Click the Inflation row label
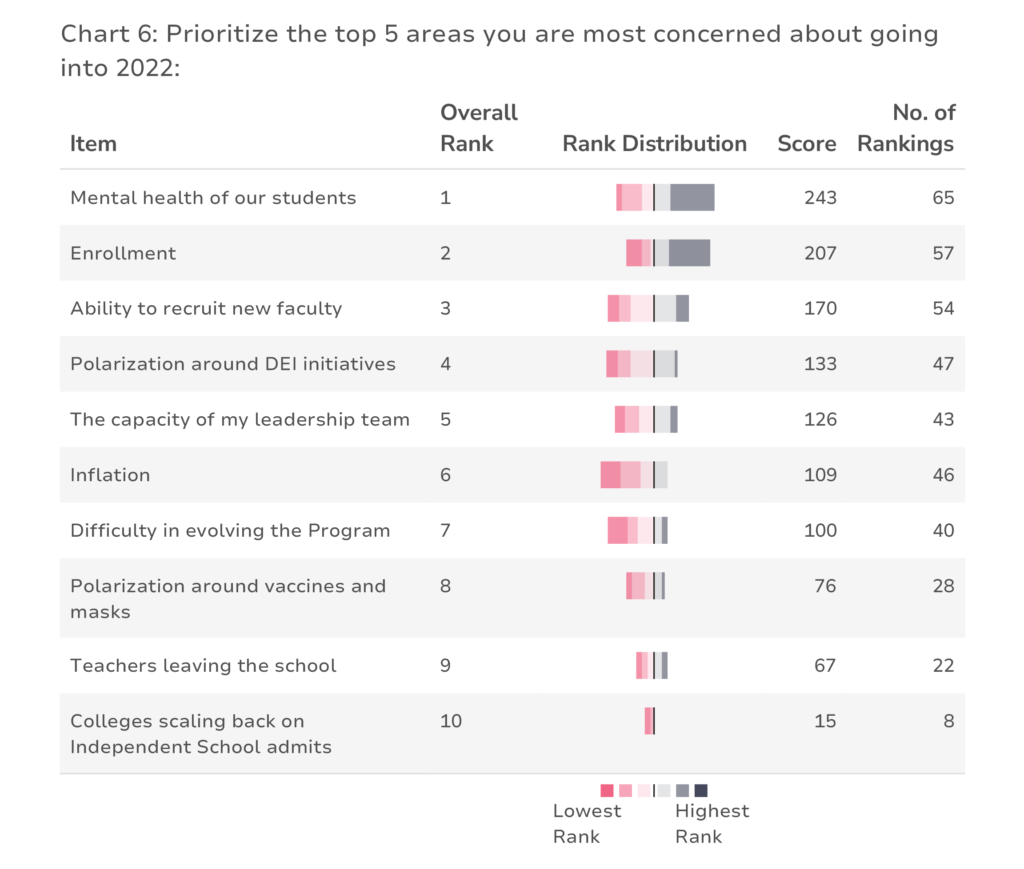This screenshot has width=1024, height=869. pos(110,475)
